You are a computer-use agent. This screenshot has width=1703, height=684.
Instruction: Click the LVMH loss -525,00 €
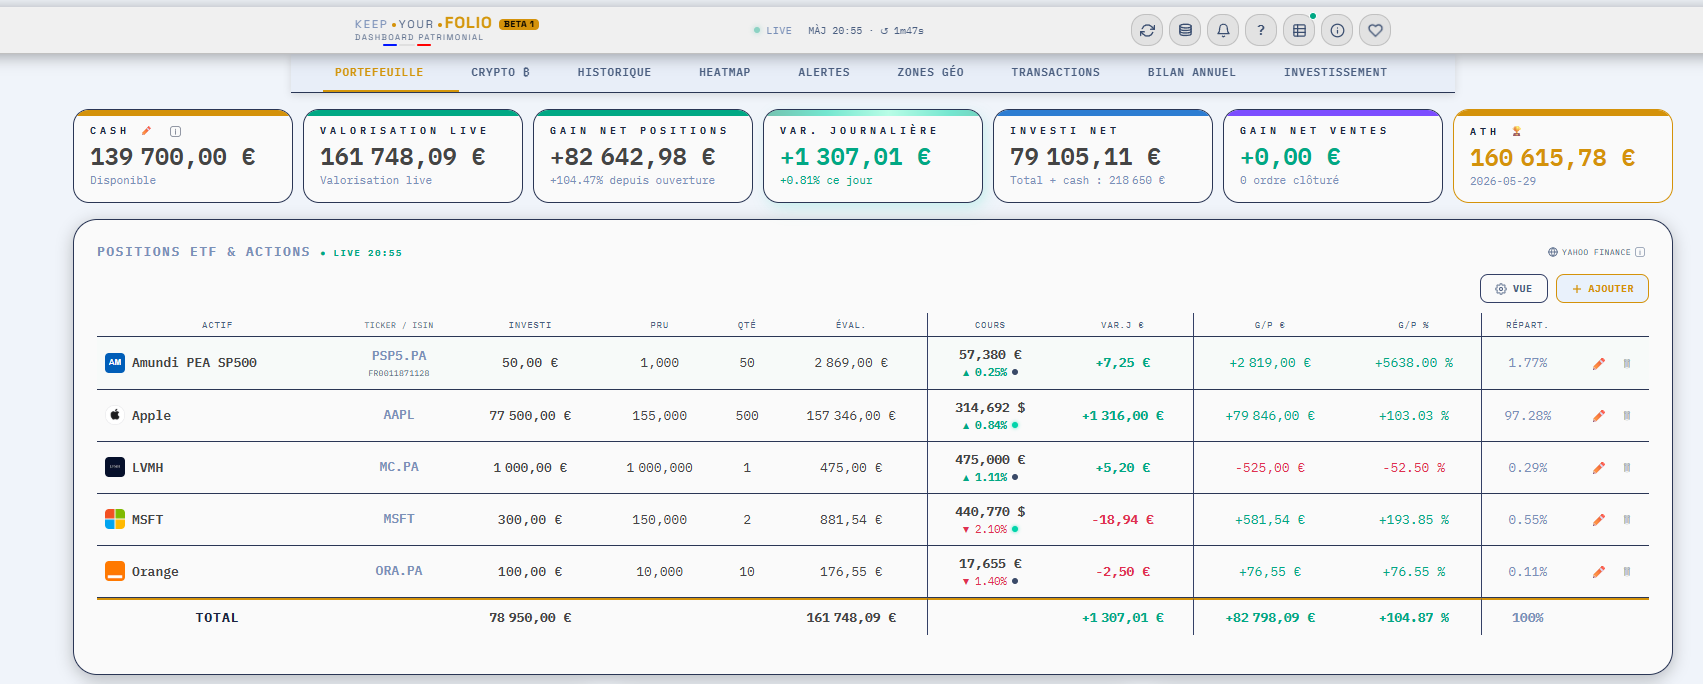click(x=1270, y=468)
